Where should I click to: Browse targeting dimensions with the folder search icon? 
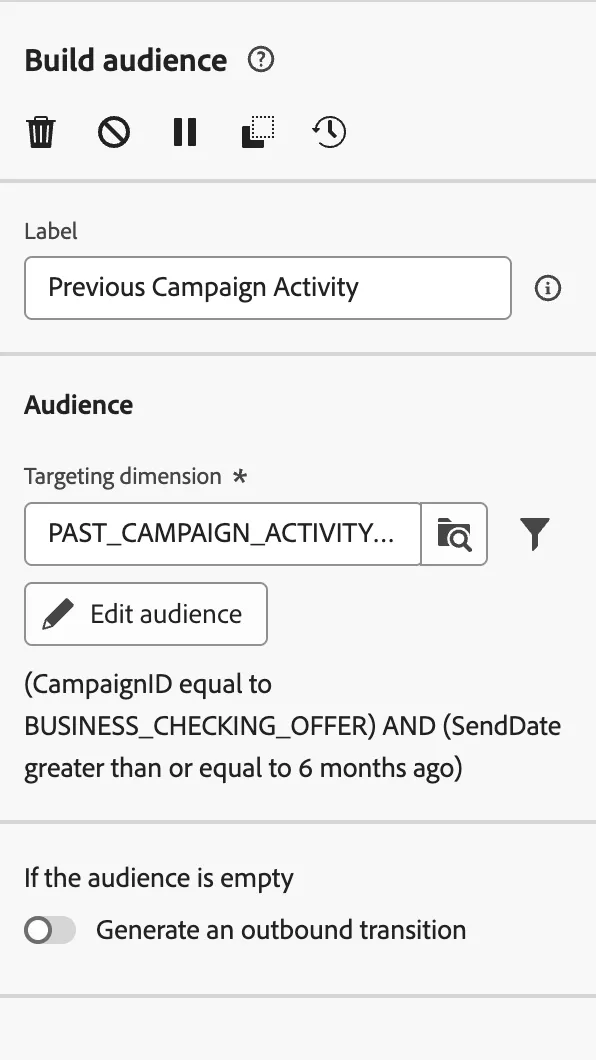coord(454,534)
